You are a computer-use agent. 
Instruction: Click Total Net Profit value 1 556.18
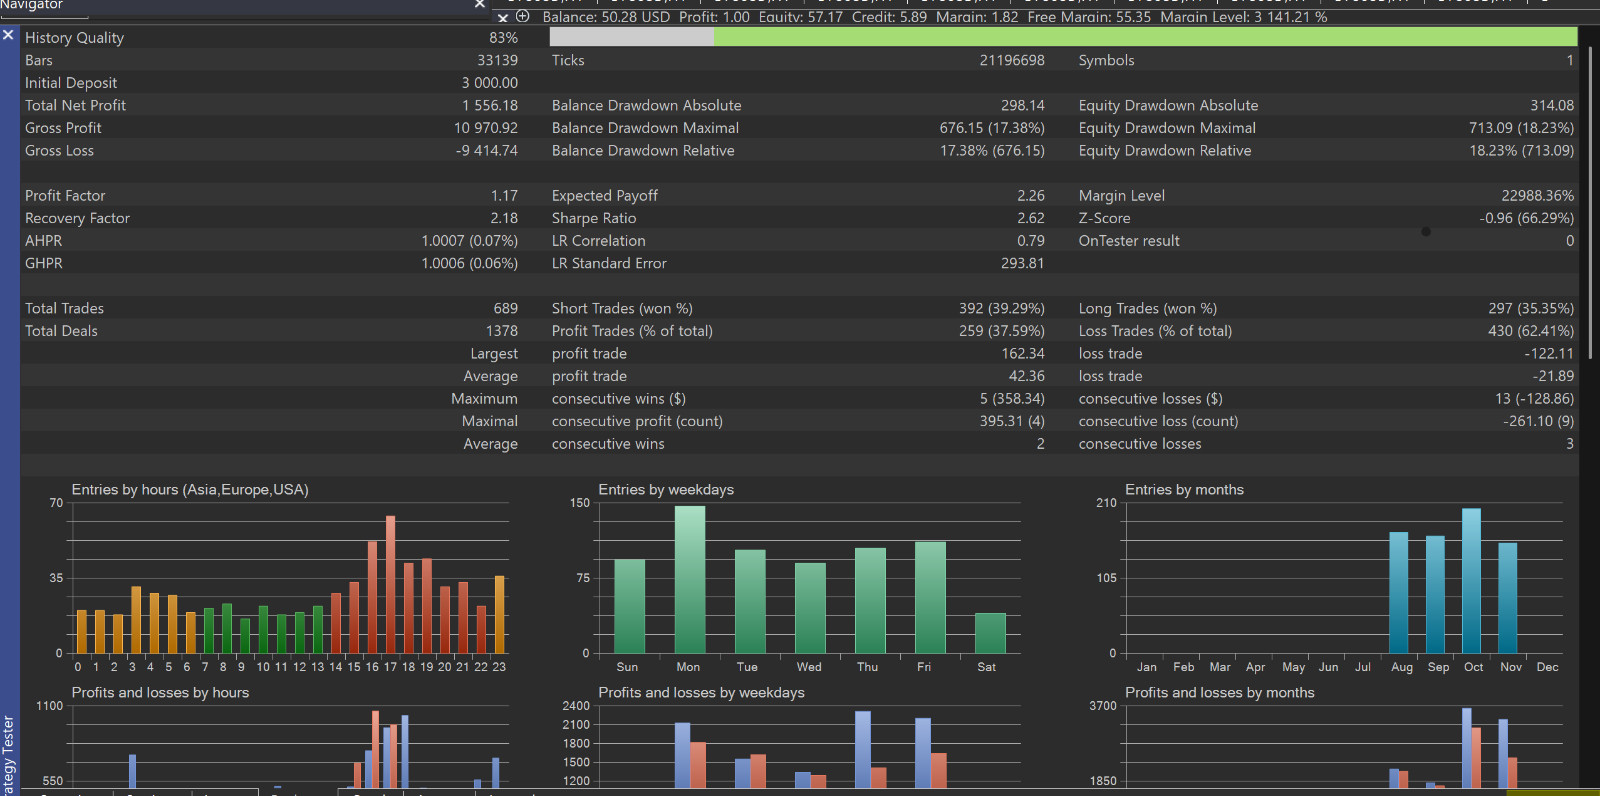click(490, 105)
